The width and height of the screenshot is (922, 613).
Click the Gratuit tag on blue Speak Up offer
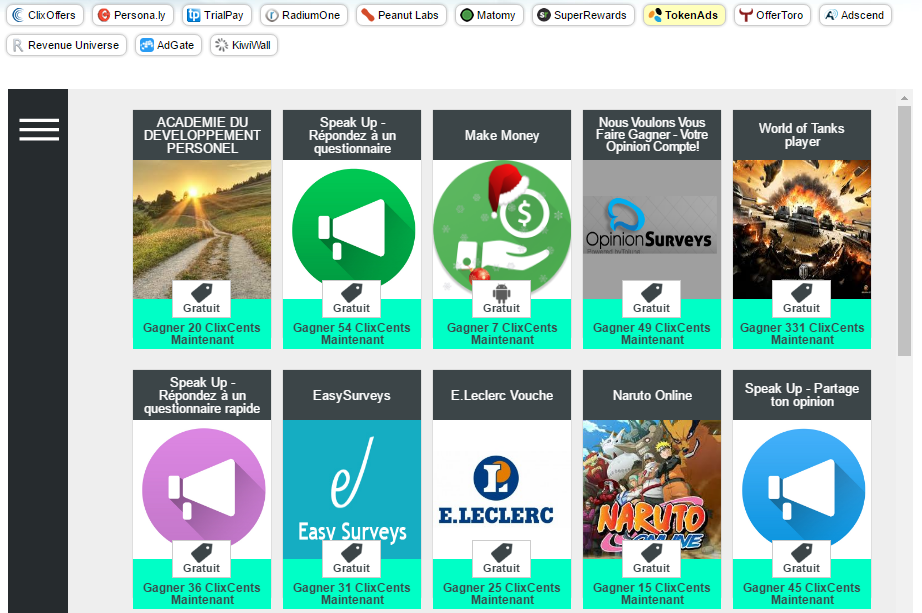click(801, 559)
